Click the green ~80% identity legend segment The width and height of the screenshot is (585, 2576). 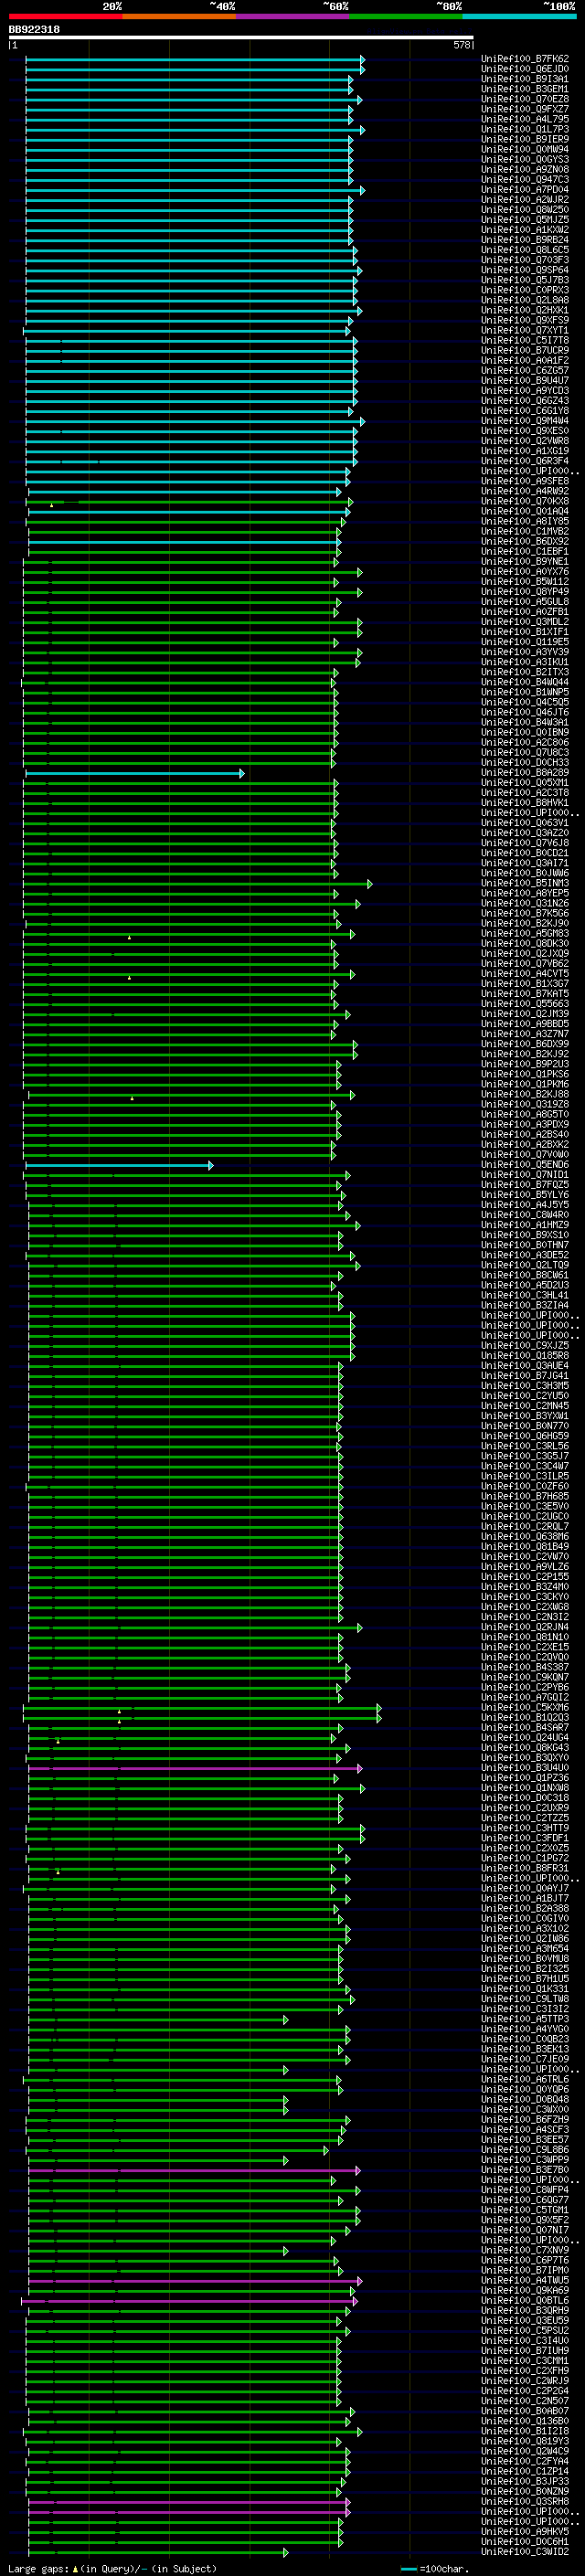pyautogui.click(x=406, y=16)
